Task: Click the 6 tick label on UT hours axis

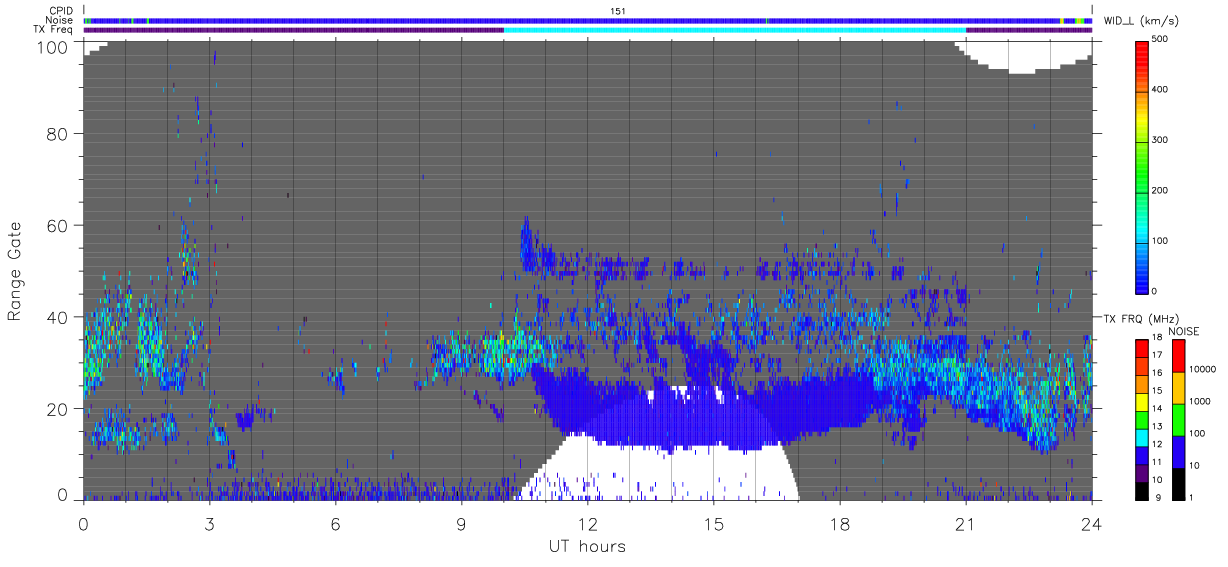Action: pos(336,523)
